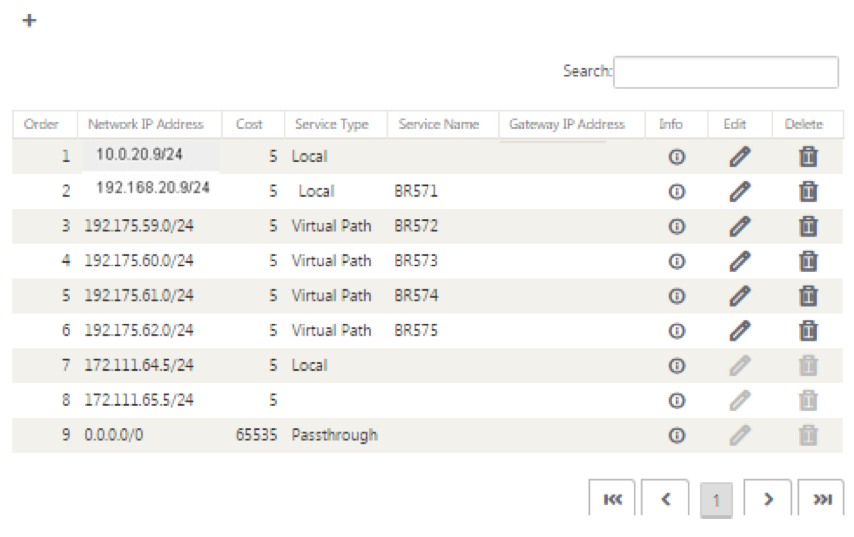Select the 10.0.20.9/24 address cell
Viewport: 854px width, 537px height.
click(x=139, y=155)
